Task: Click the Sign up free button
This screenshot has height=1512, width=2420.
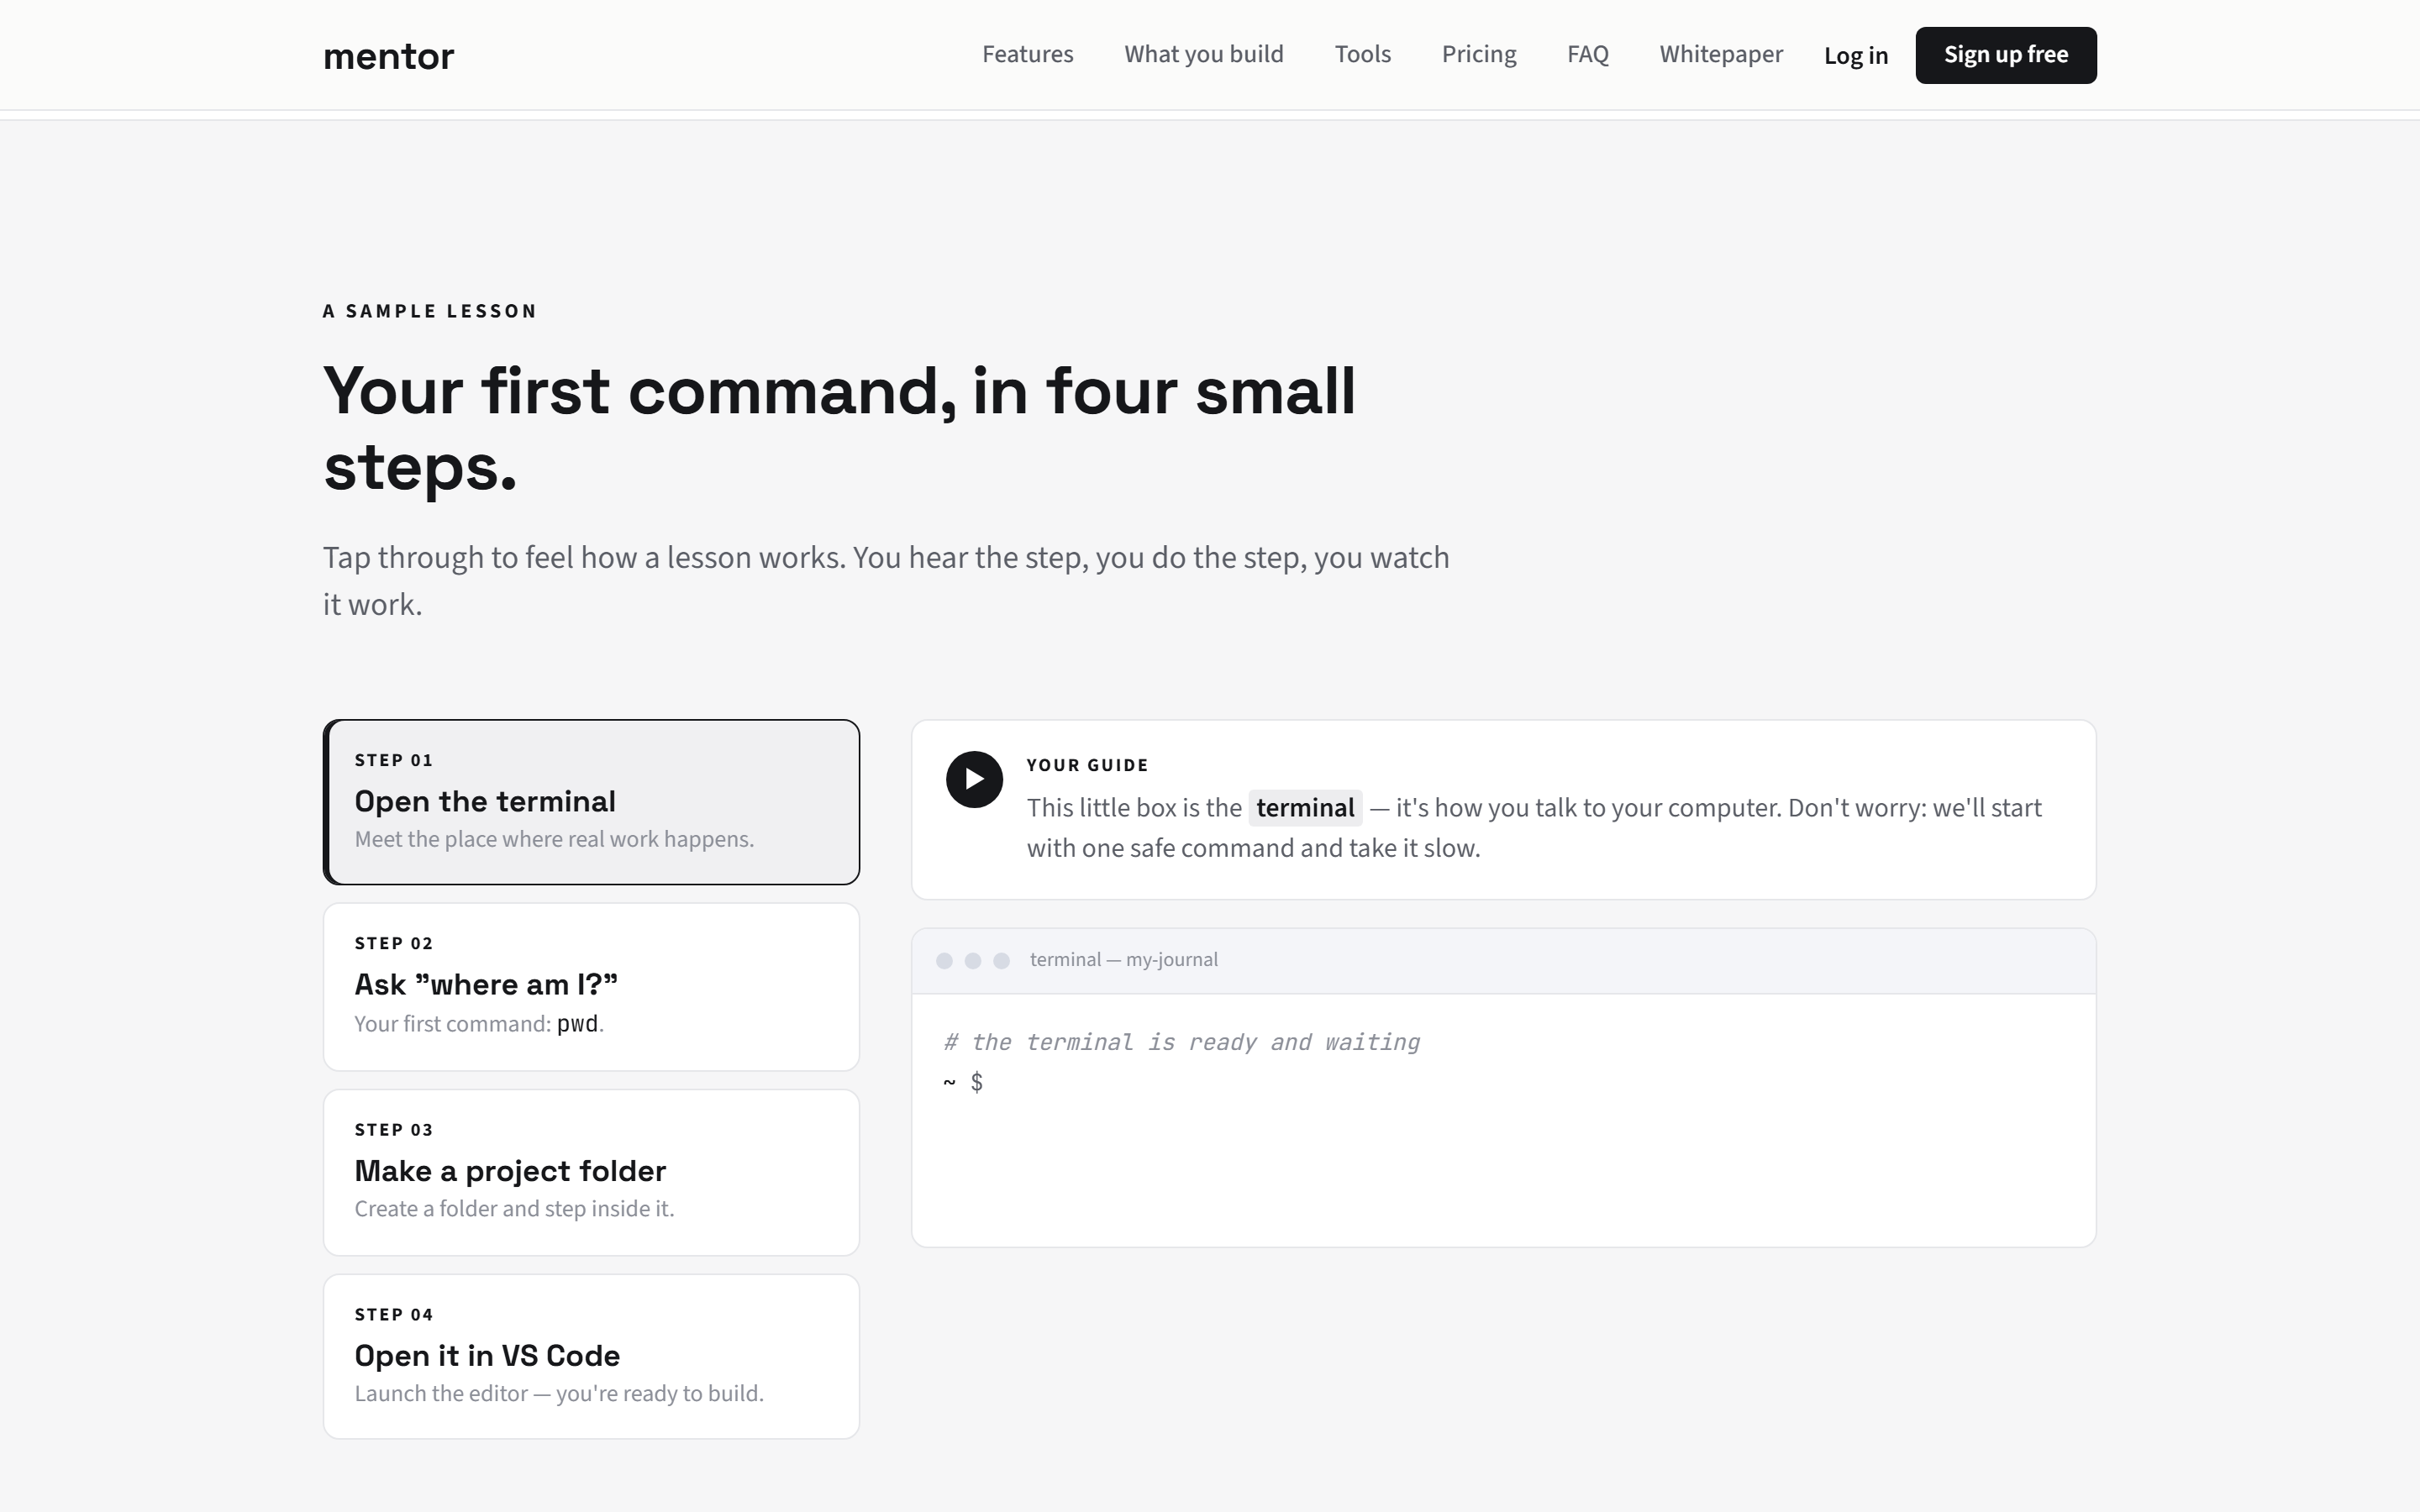Action: [2005, 55]
